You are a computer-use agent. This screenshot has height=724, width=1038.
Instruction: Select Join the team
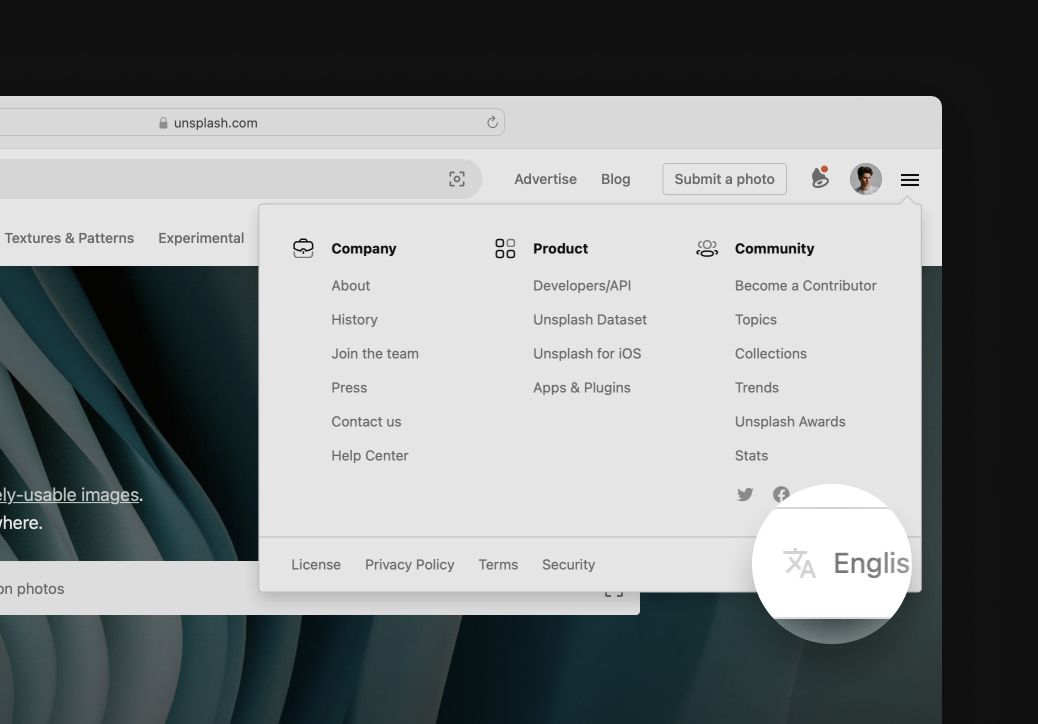click(x=375, y=353)
